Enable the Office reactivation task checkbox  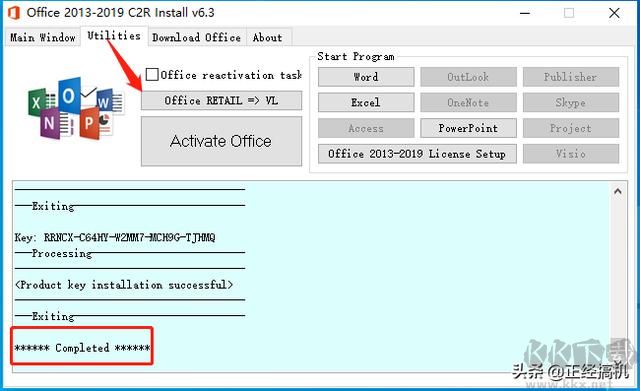(152, 75)
